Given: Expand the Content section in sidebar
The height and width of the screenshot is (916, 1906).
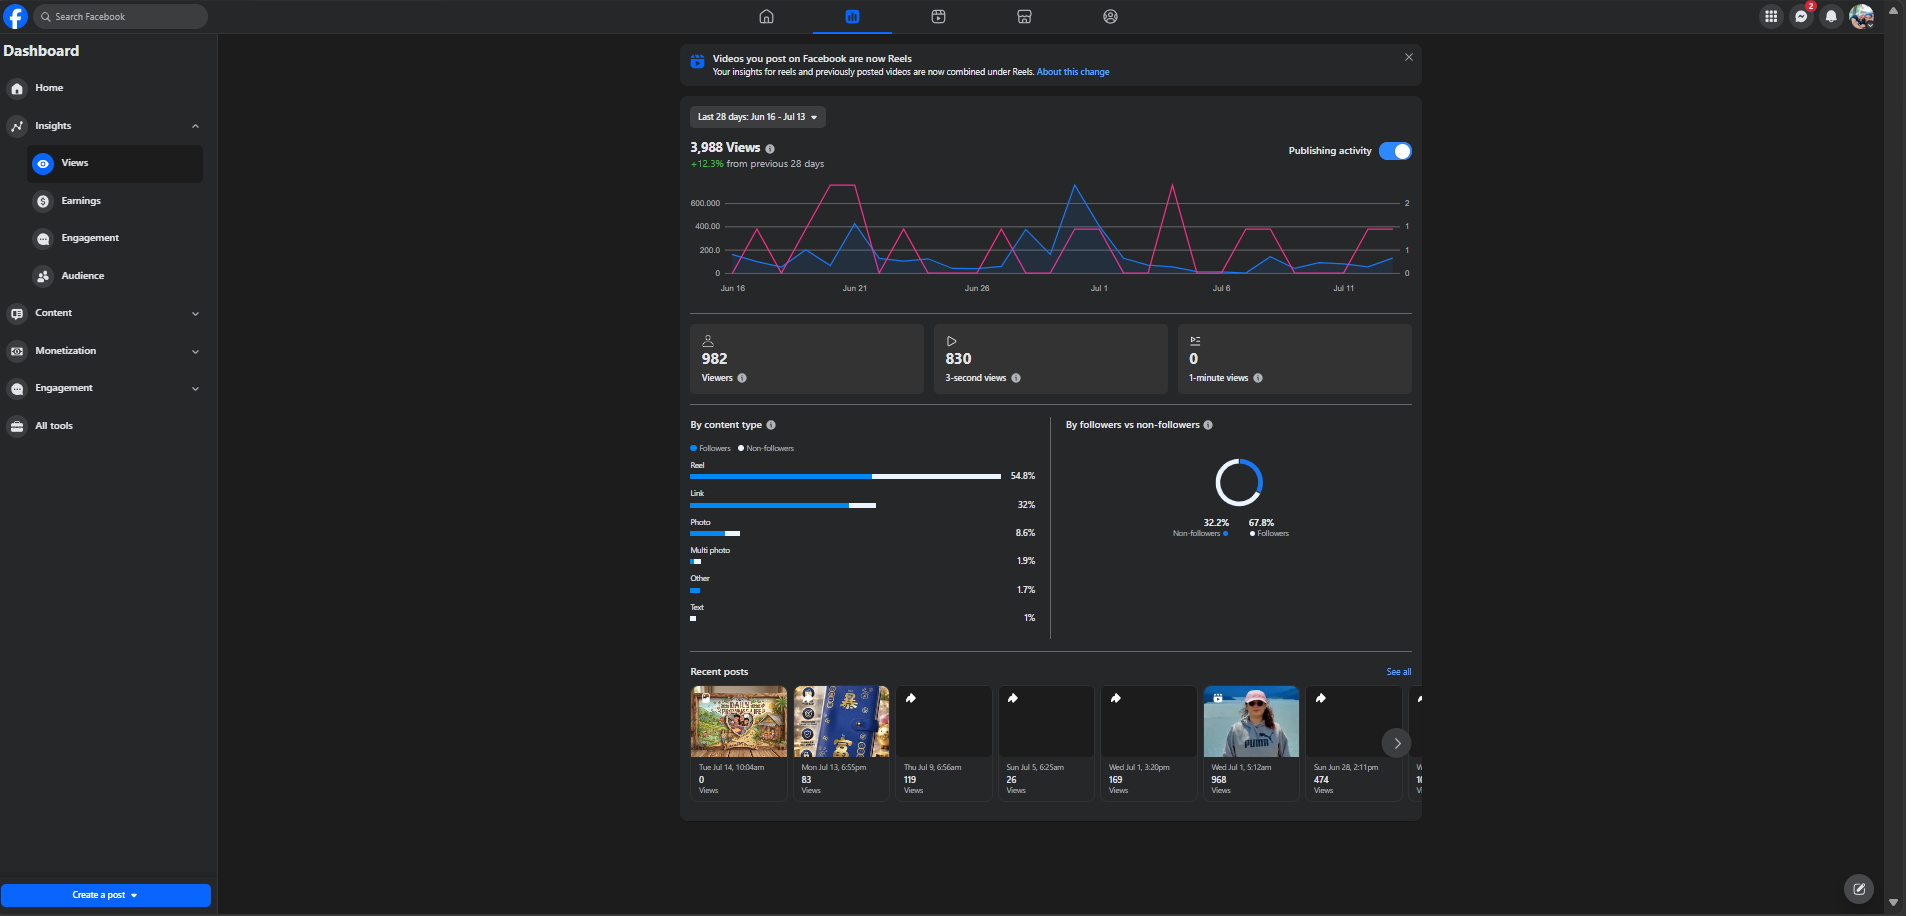Looking at the screenshot, I should (x=195, y=313).
